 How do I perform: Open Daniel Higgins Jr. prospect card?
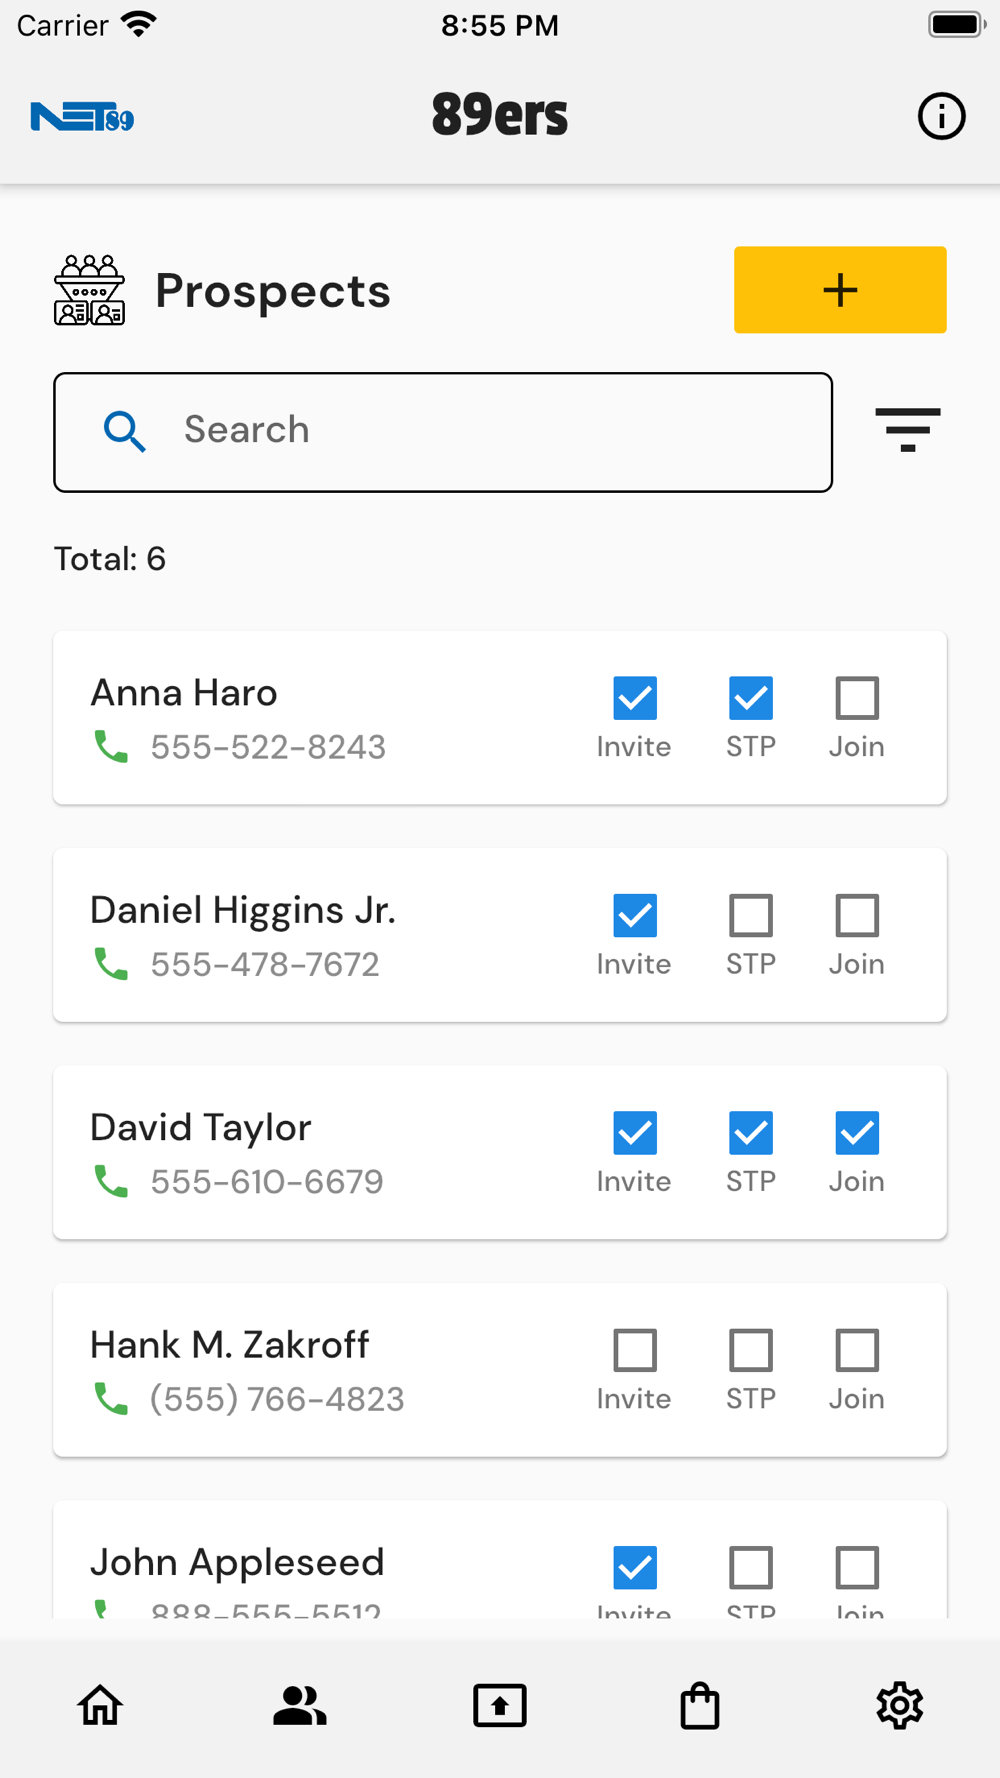tap(500, 935)
